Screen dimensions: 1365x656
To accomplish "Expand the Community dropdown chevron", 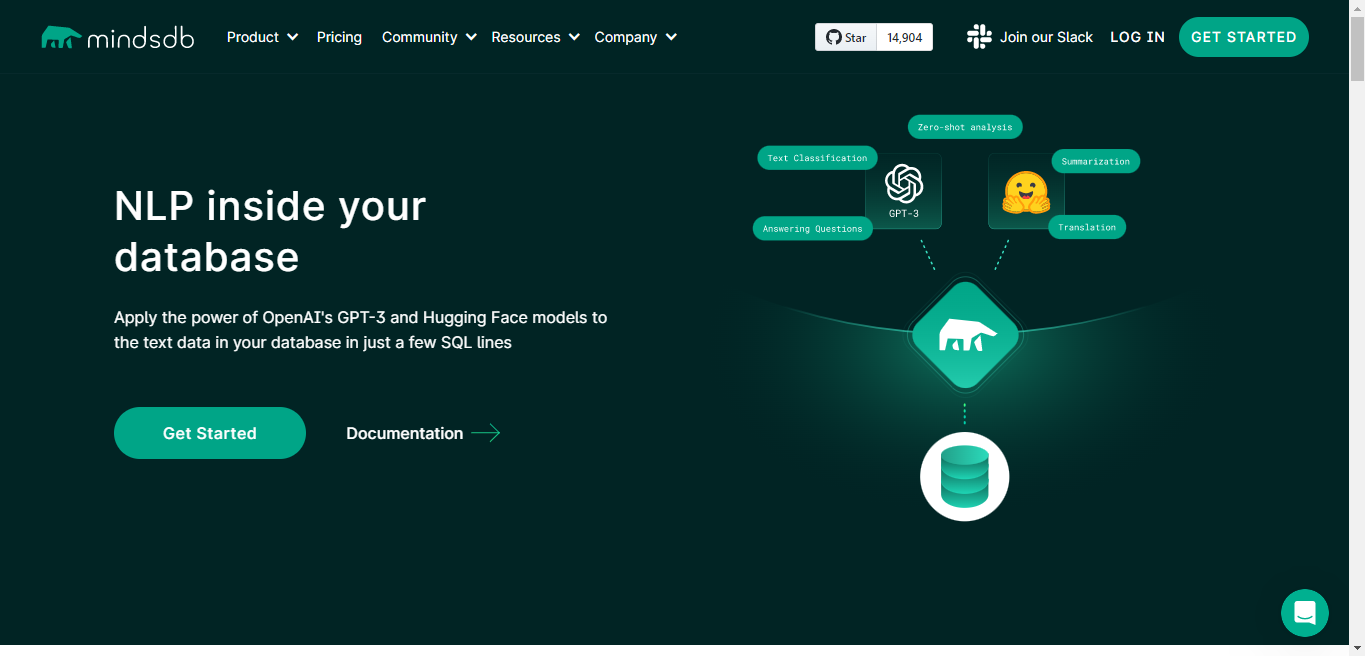I will 471,37.
